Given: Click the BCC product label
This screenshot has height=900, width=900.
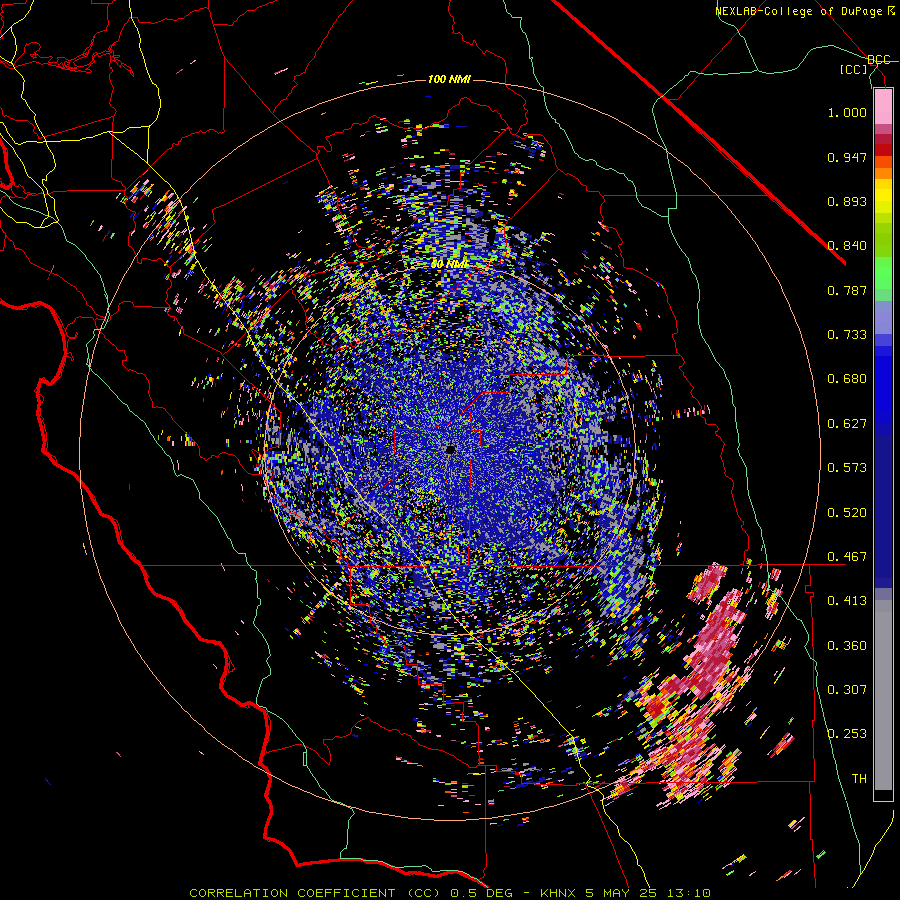Looking at the screenshot, I should click(x=879, y=60).
